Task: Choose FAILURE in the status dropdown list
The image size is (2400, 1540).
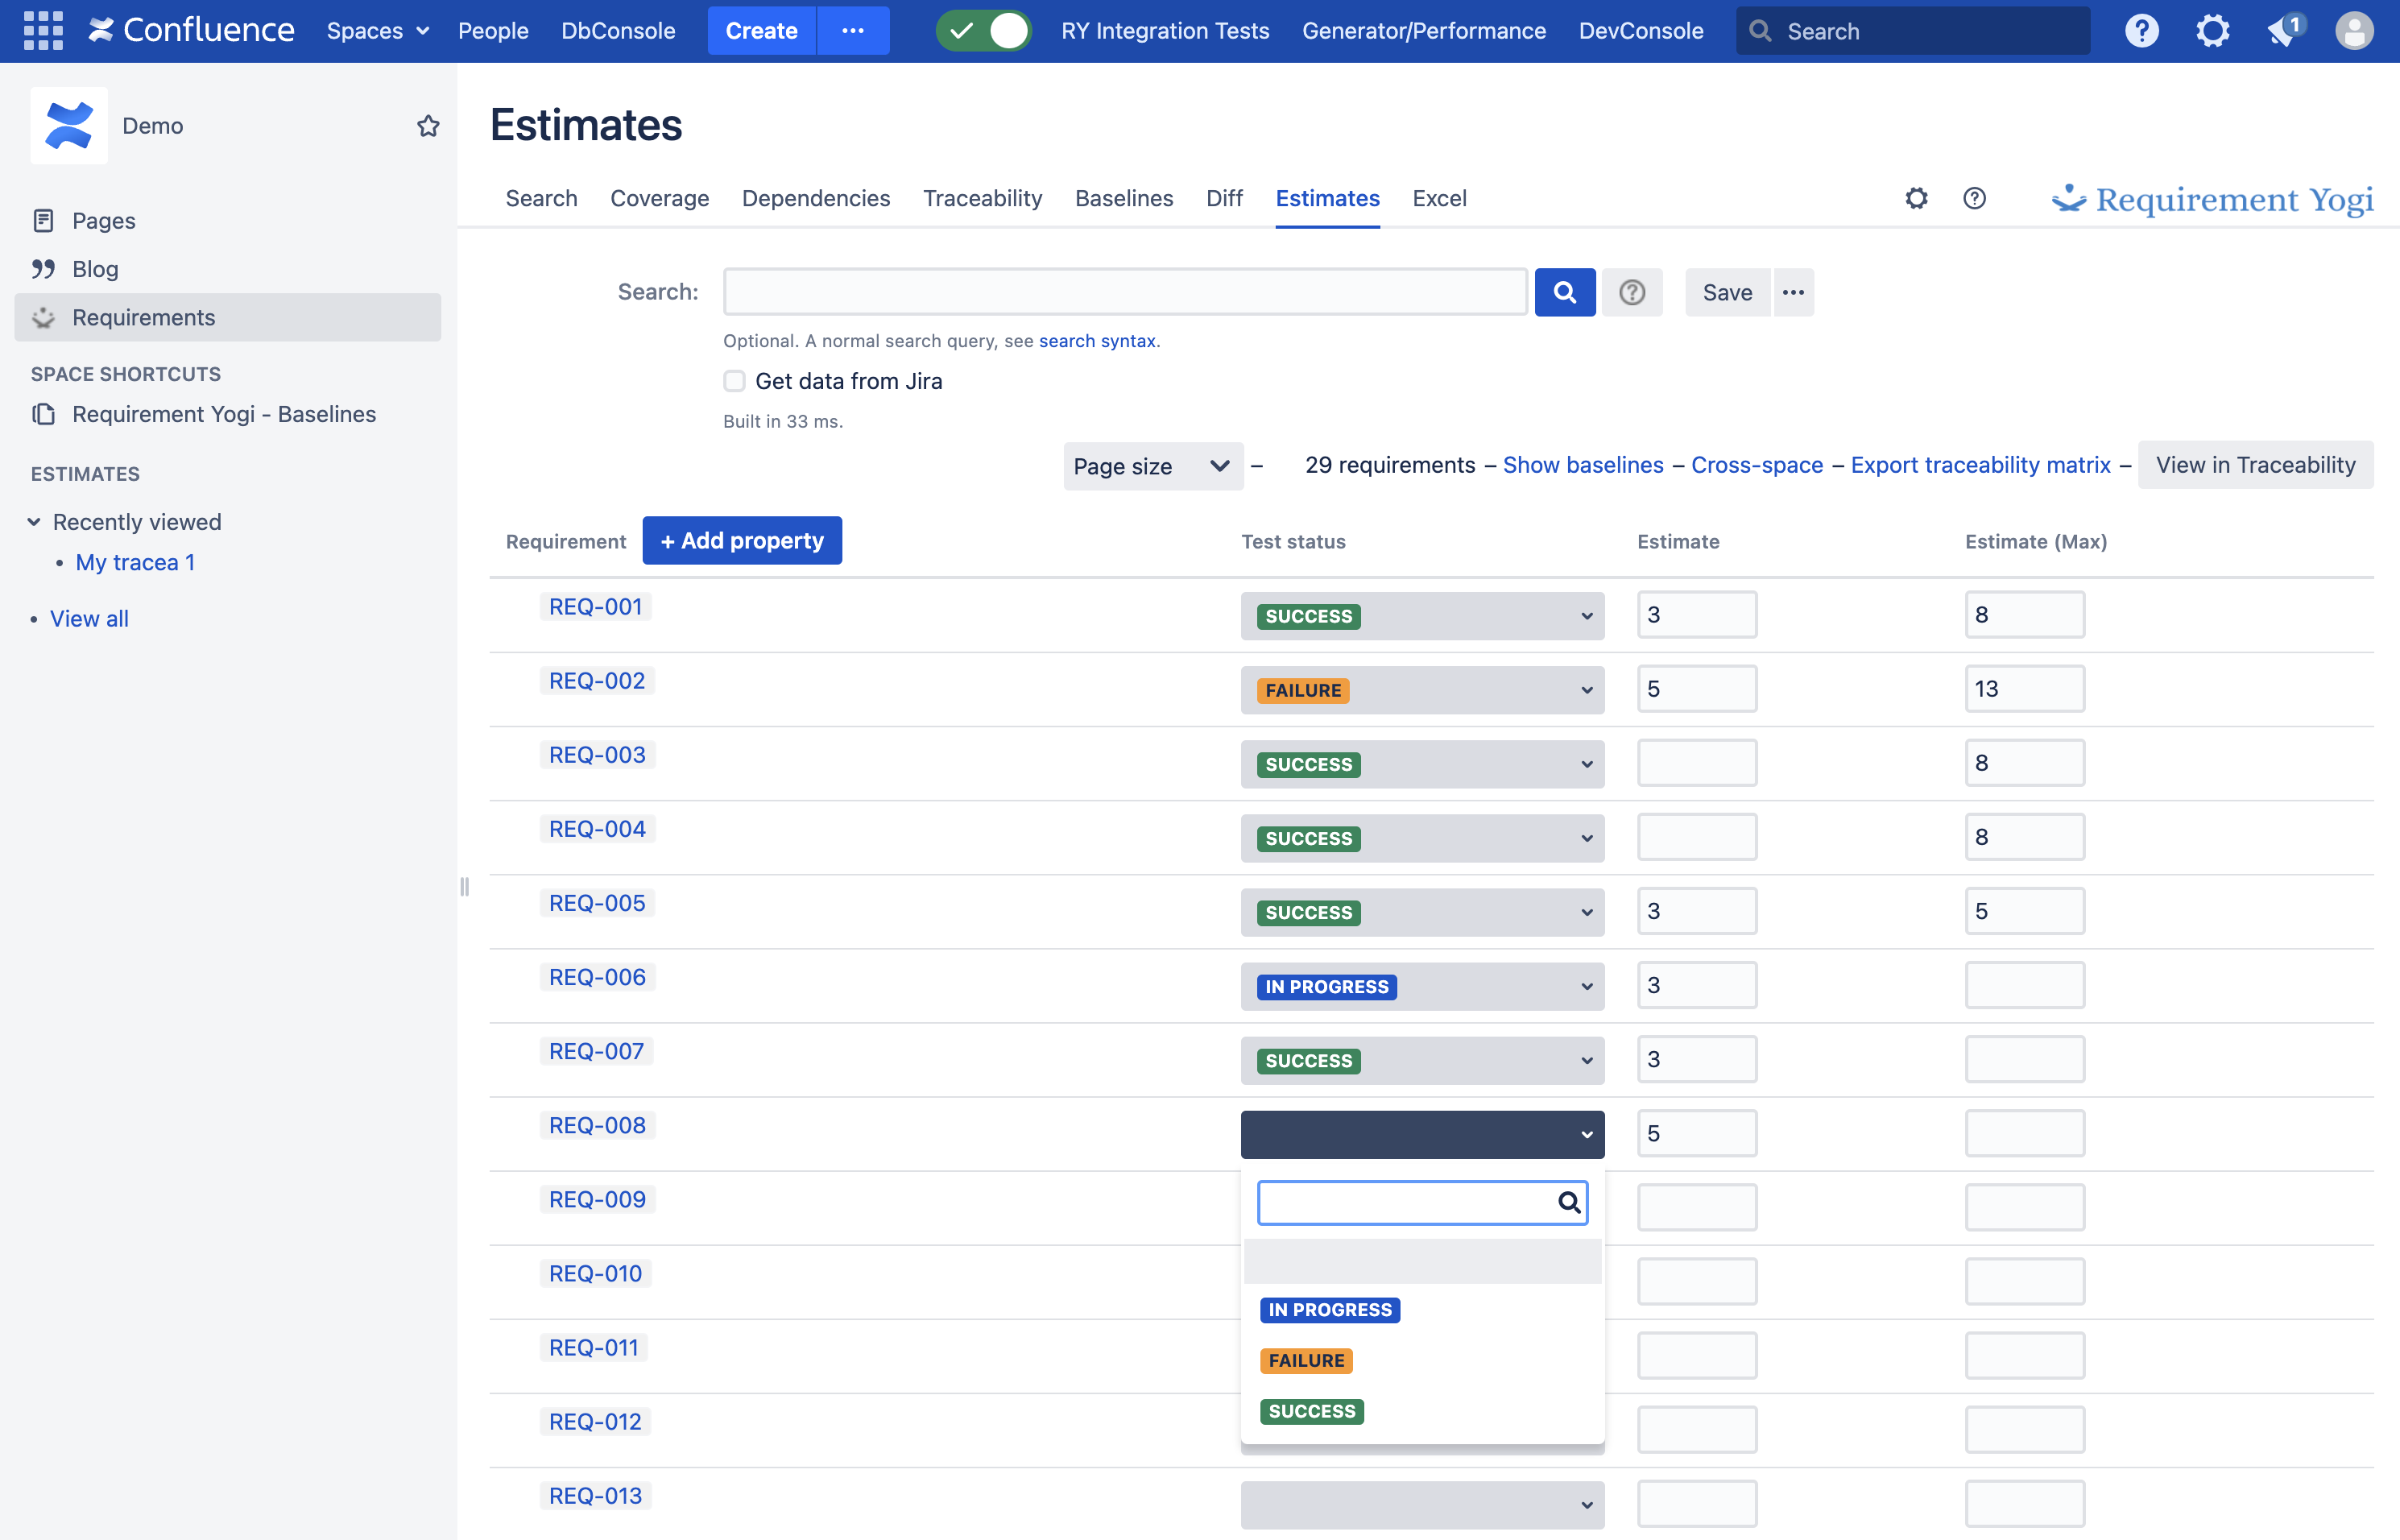Action: [1306, 1361]
